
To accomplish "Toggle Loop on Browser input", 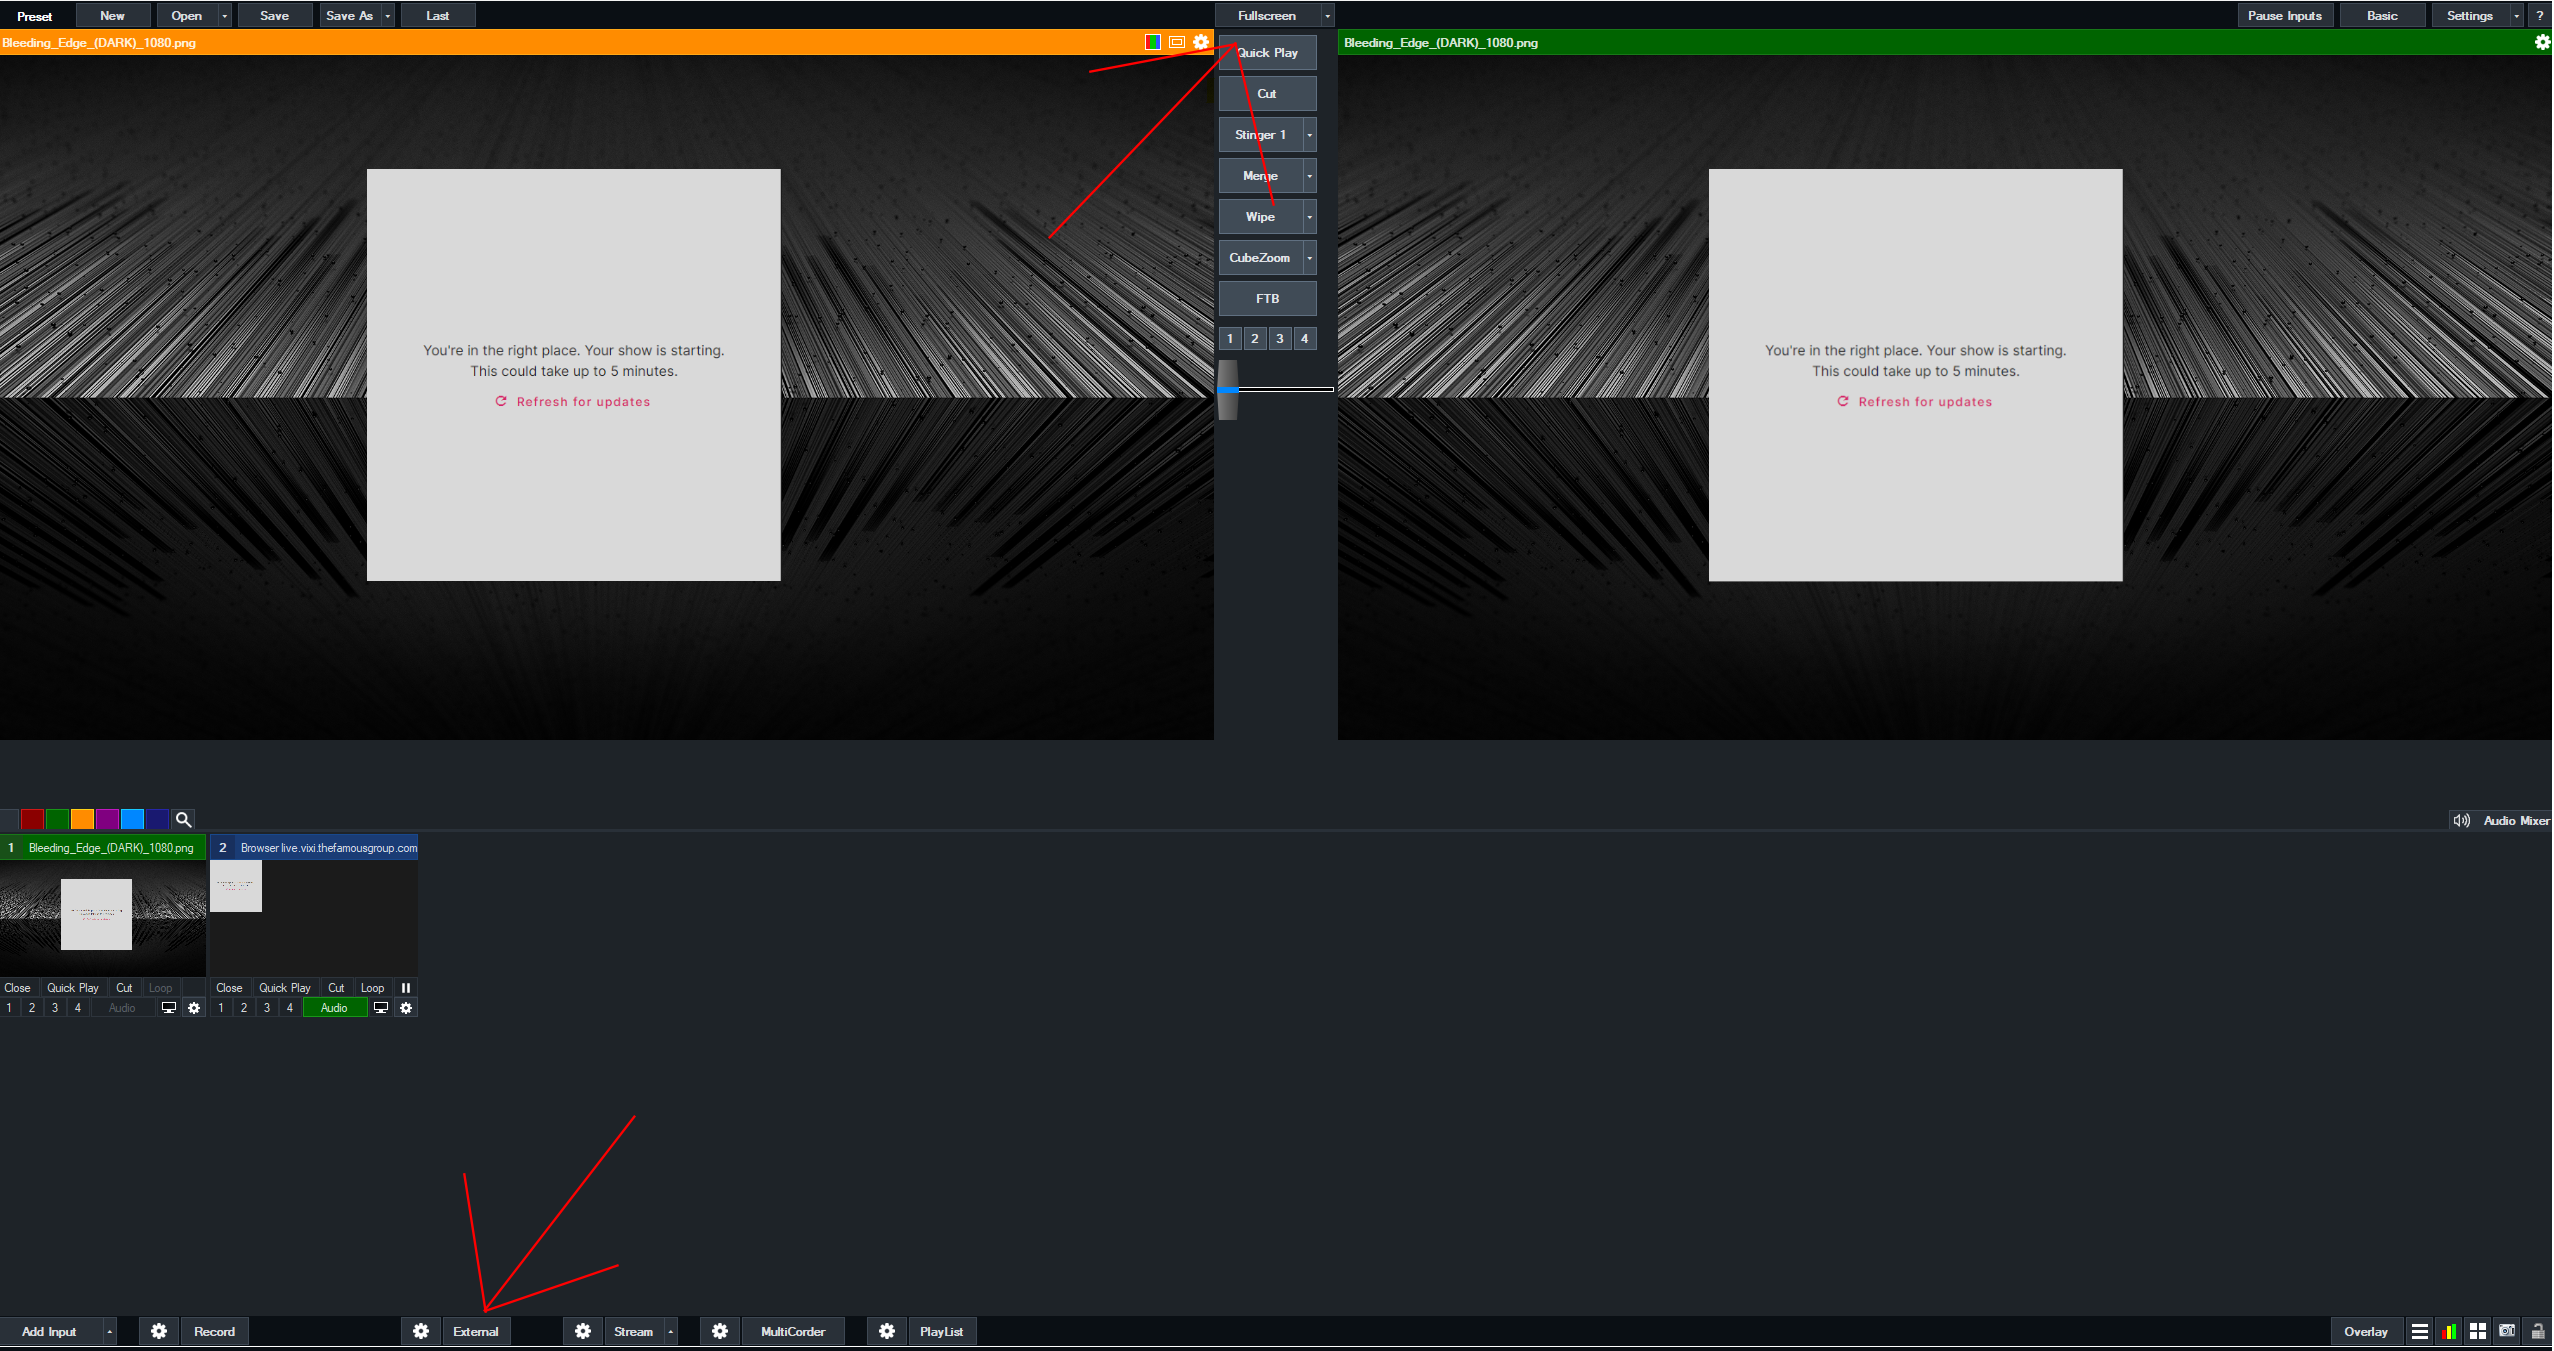I will click(x=372, y=988).
